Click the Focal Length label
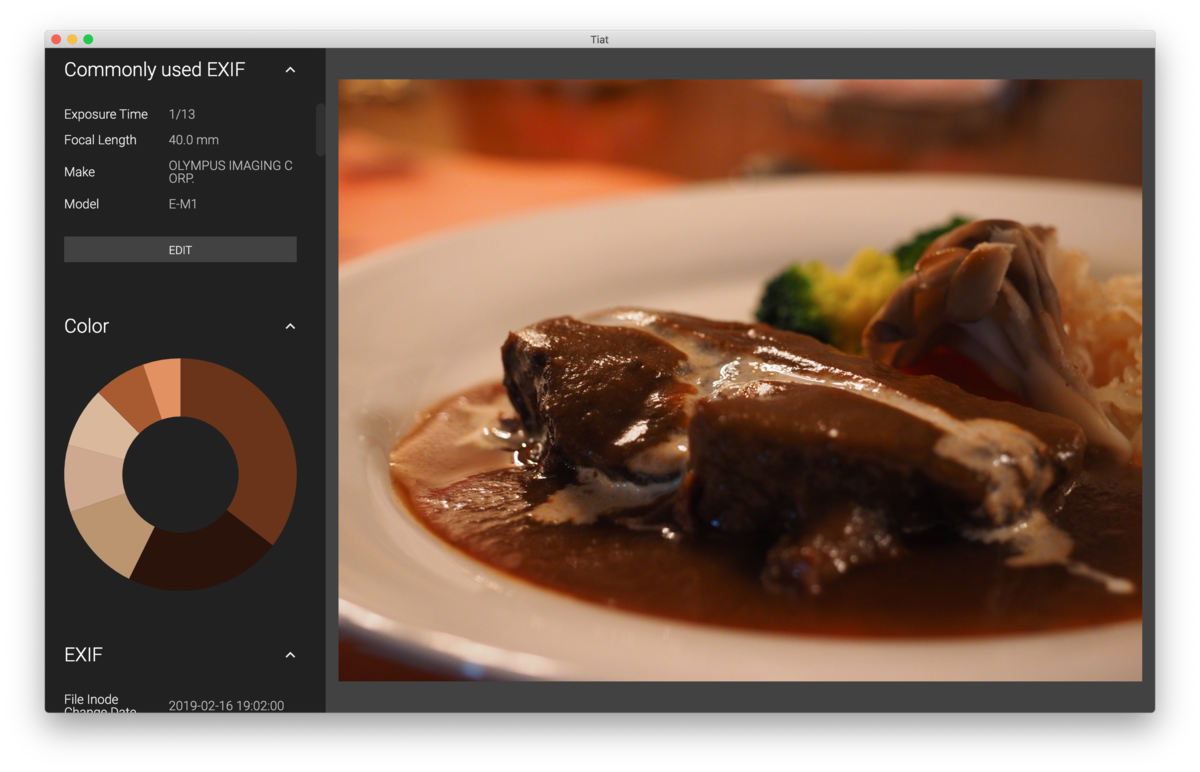Viewport: 1200px width, 772px height. 100,140
